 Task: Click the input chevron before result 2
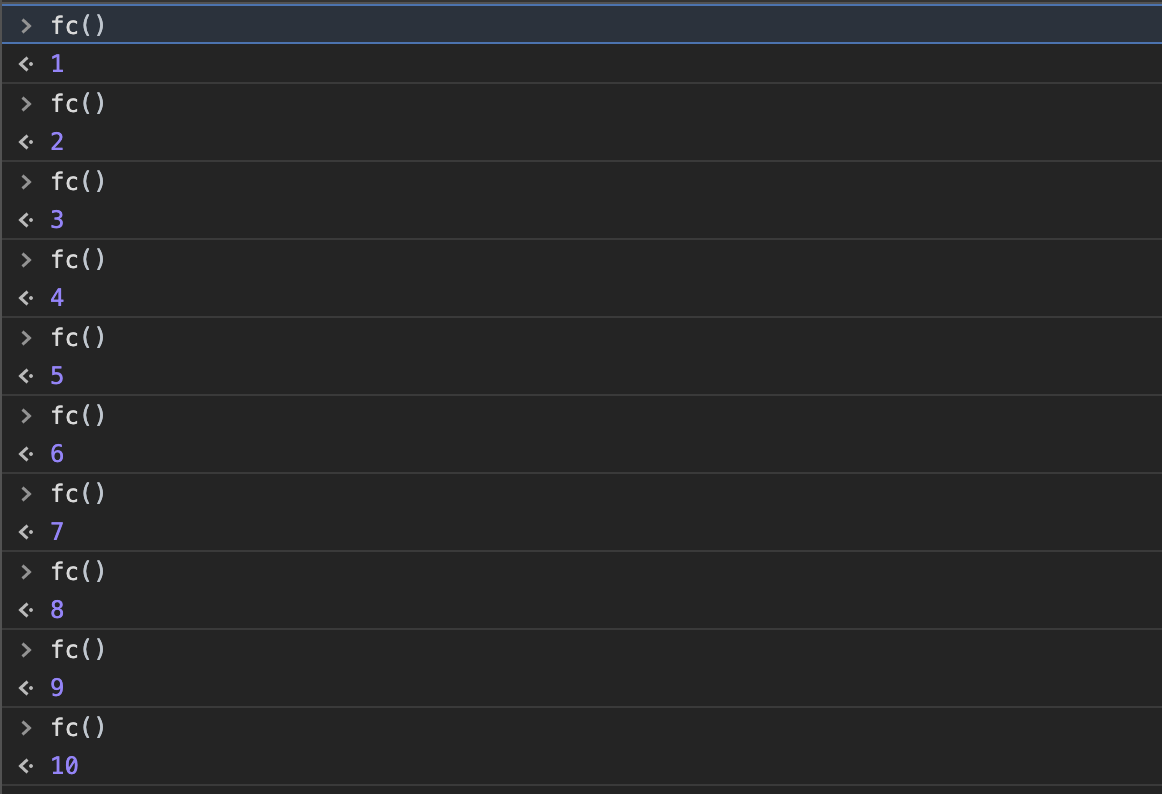[x=26, y=104]
